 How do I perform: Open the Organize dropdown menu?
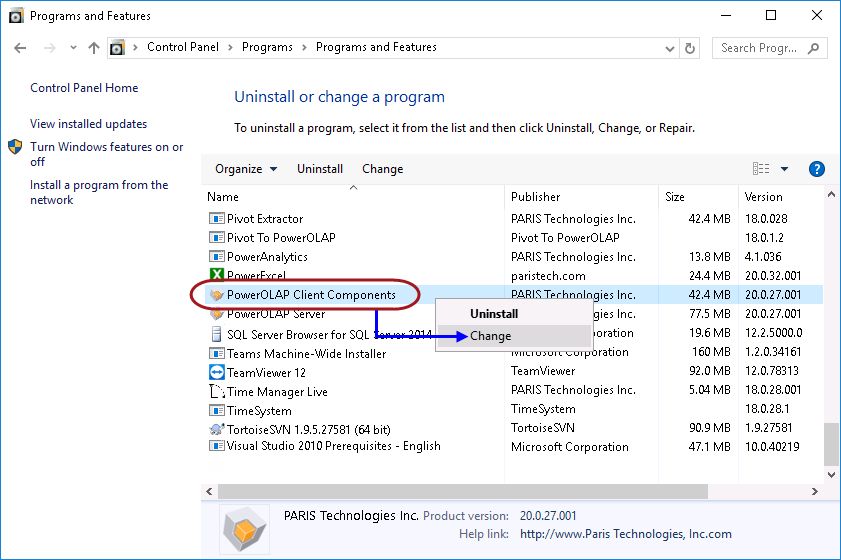246,169
